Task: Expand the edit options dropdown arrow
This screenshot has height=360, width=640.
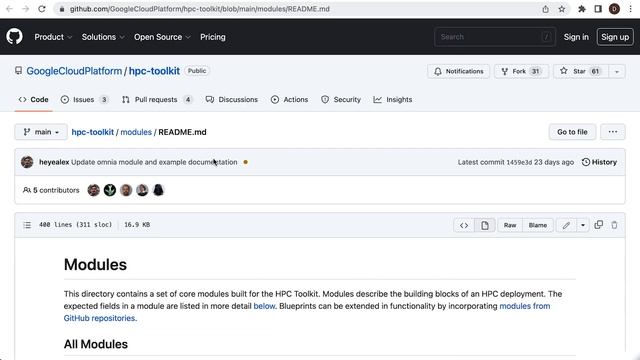Action: coord(583,225)
